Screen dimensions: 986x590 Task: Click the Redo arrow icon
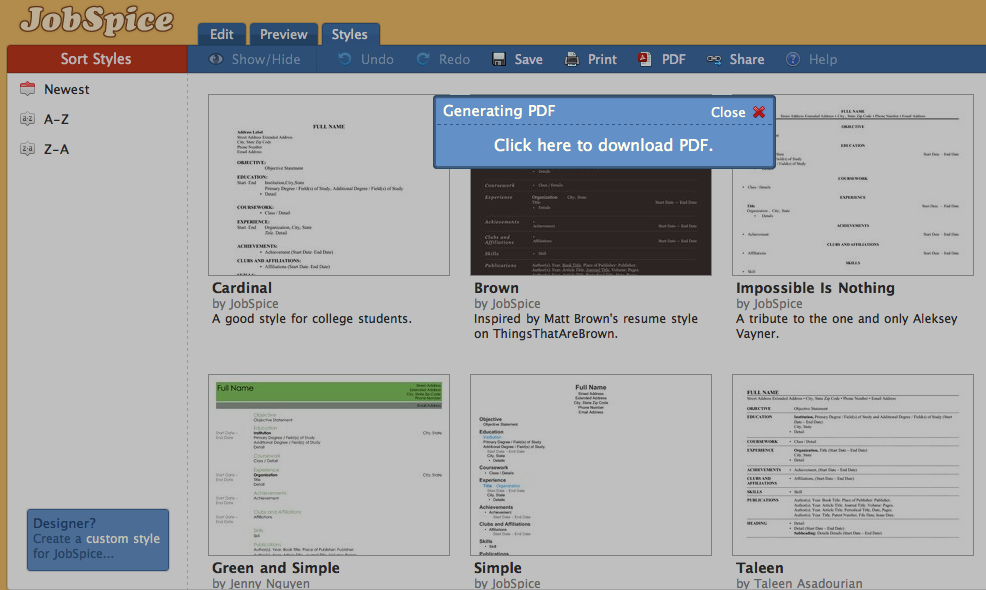tap(423, 59)
